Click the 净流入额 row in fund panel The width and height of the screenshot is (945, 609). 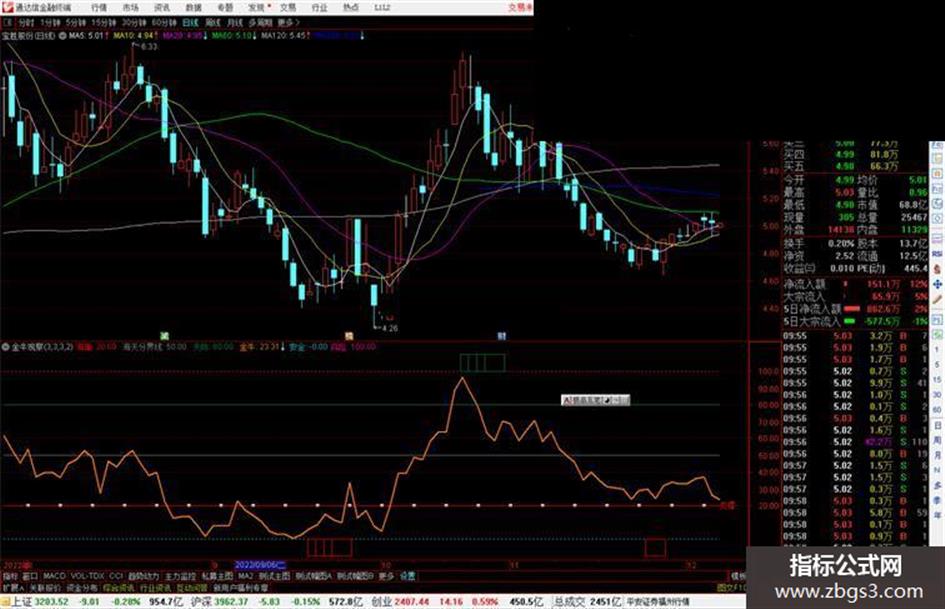855,283
